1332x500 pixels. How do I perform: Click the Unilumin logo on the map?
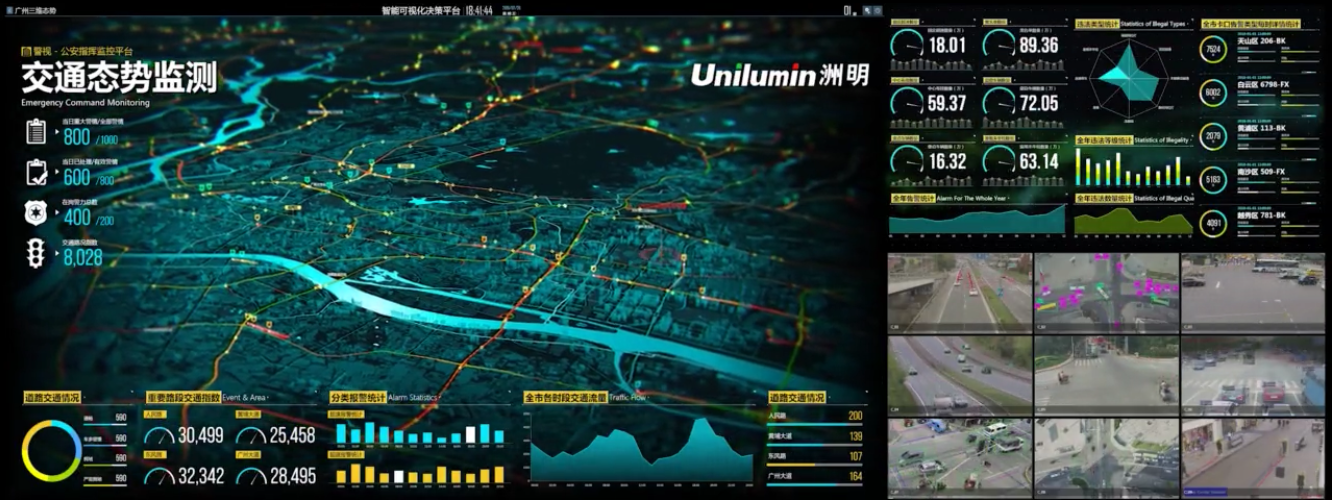coord(780,75)
